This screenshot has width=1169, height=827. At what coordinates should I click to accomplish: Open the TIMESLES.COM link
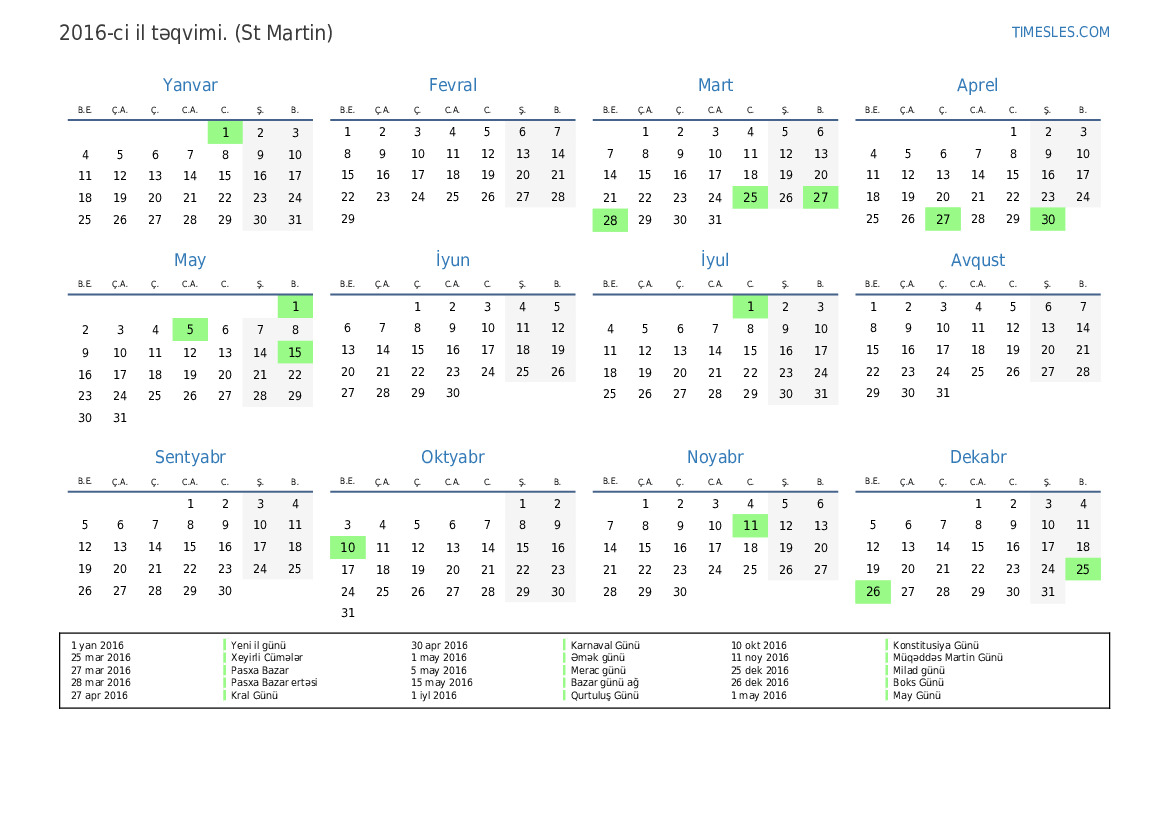pos(1060,32)
